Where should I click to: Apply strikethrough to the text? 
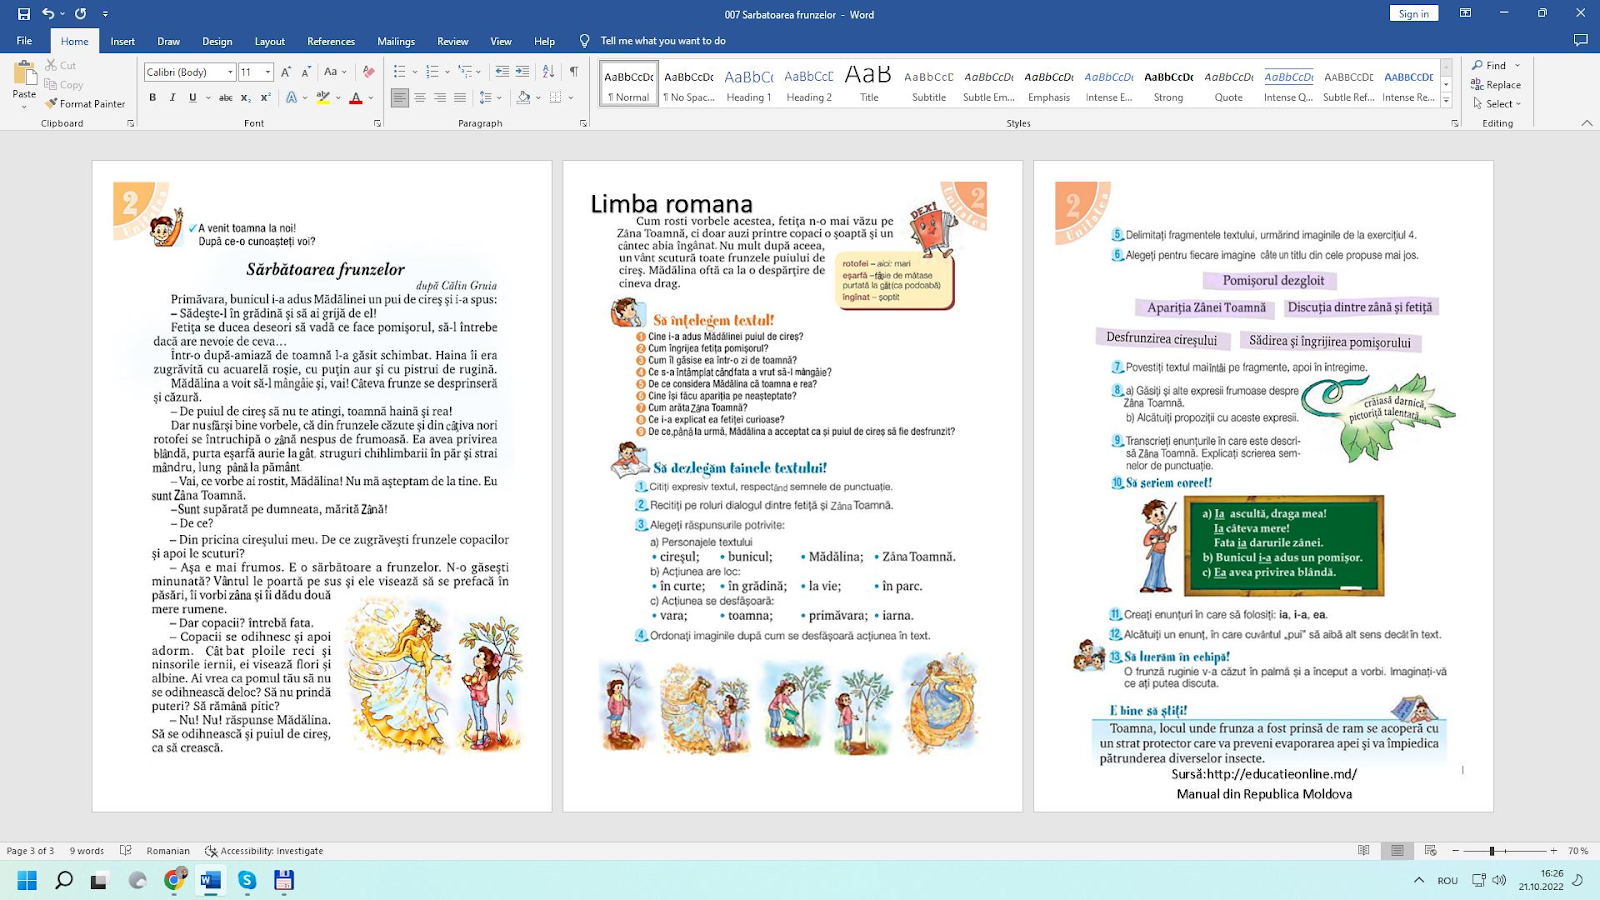[x=226, y=98]
